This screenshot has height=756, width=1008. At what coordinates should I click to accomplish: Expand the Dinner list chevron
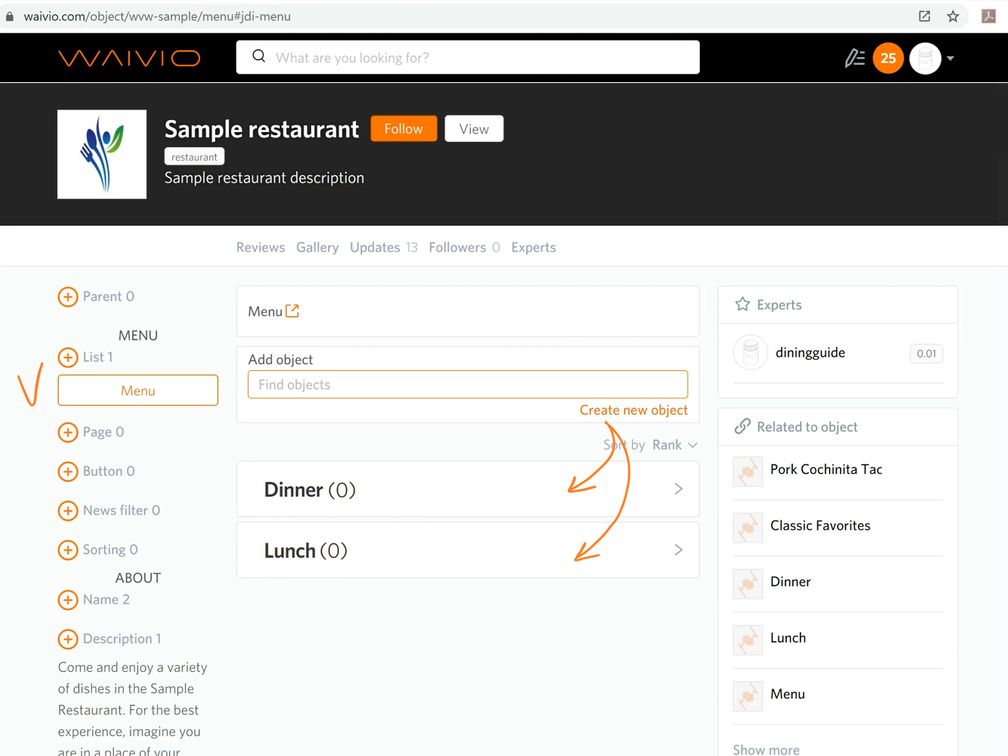point(678,489)
